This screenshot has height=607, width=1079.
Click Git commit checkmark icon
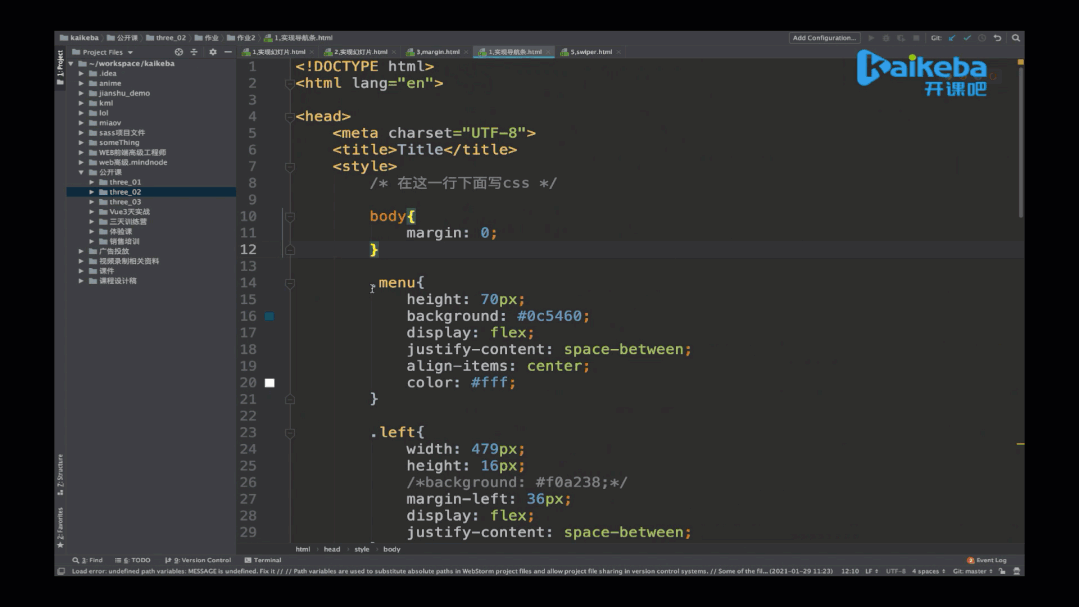click(968, 38)
